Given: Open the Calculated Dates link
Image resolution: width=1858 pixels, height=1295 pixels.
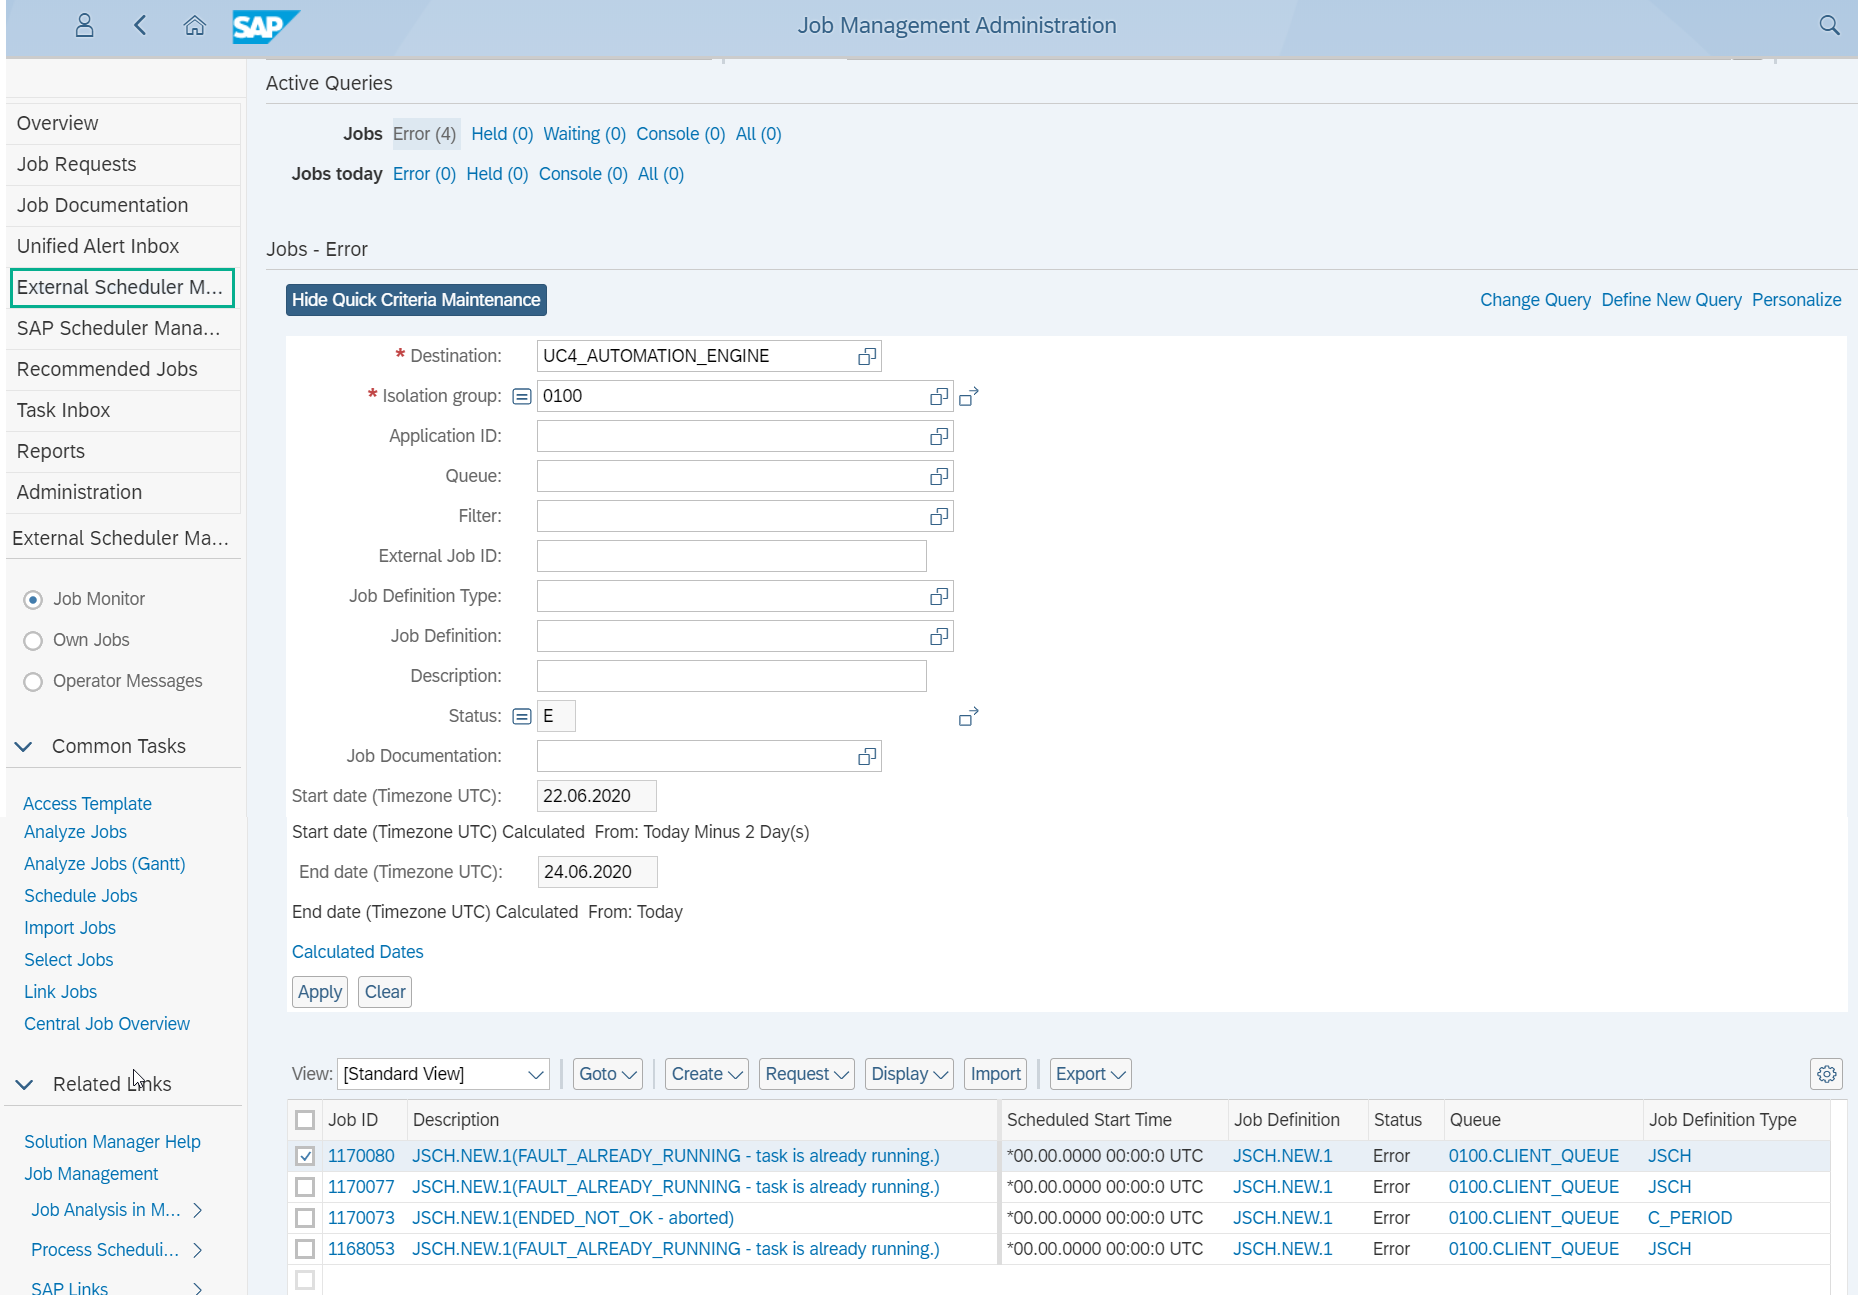Looking at the screenshot, I should point(357,952).
